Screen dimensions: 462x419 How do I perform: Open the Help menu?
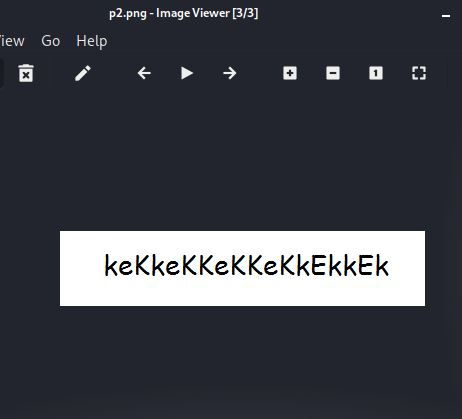[x=92, y=42]
